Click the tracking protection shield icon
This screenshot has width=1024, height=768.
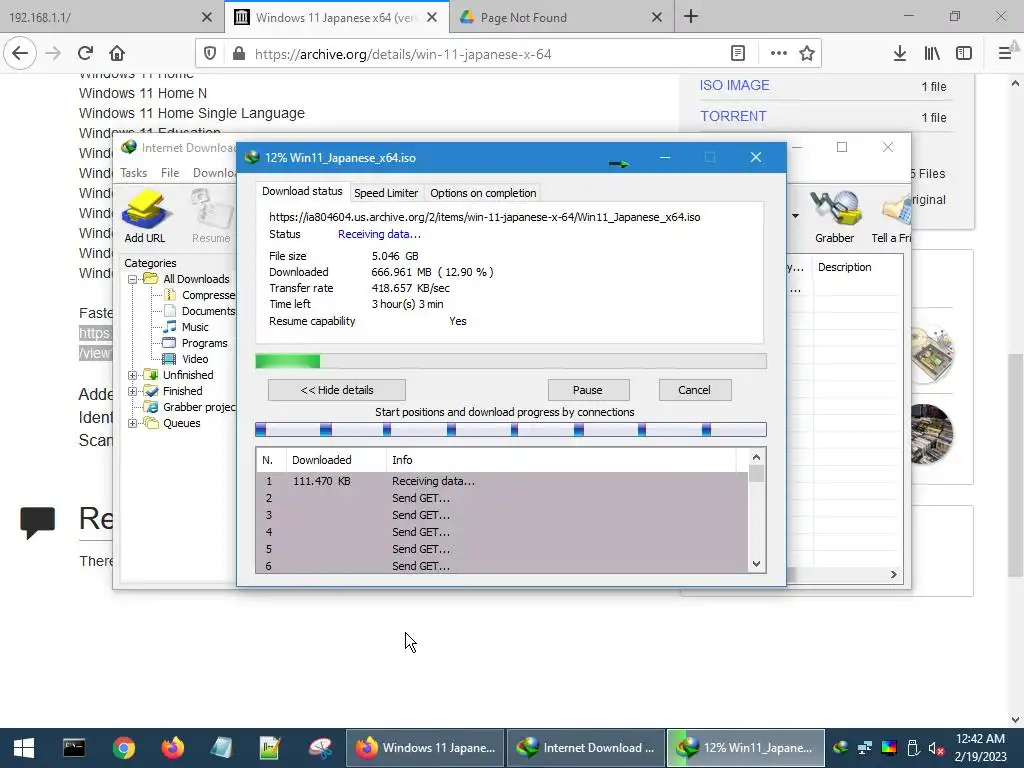tap(210, 54)
